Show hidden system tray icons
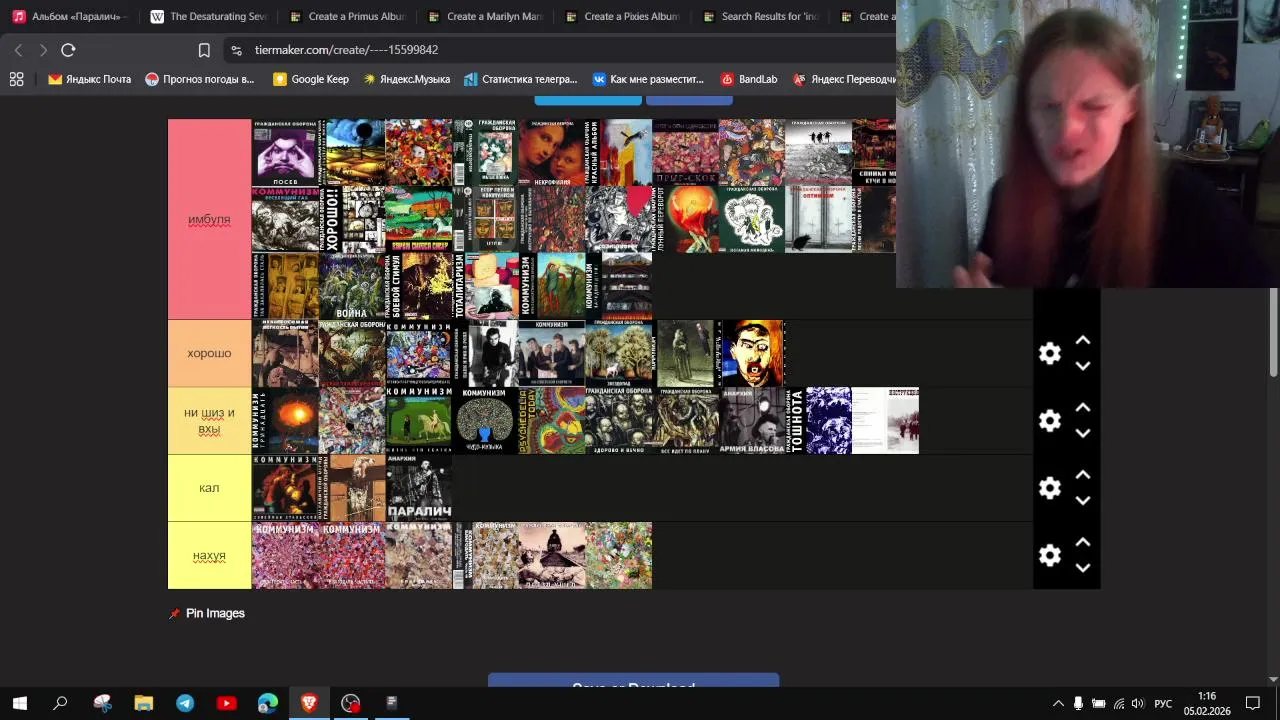This screenshot has width=1280, height=720. (1058, 704)
